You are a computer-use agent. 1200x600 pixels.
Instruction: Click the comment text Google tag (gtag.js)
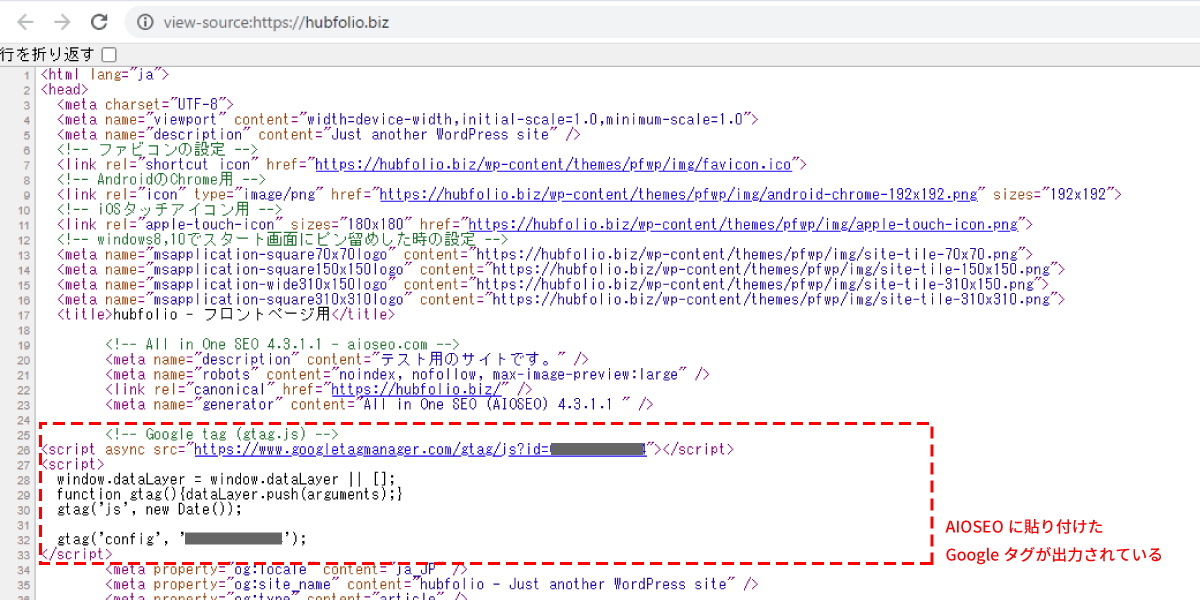click(x=223, y=435)
